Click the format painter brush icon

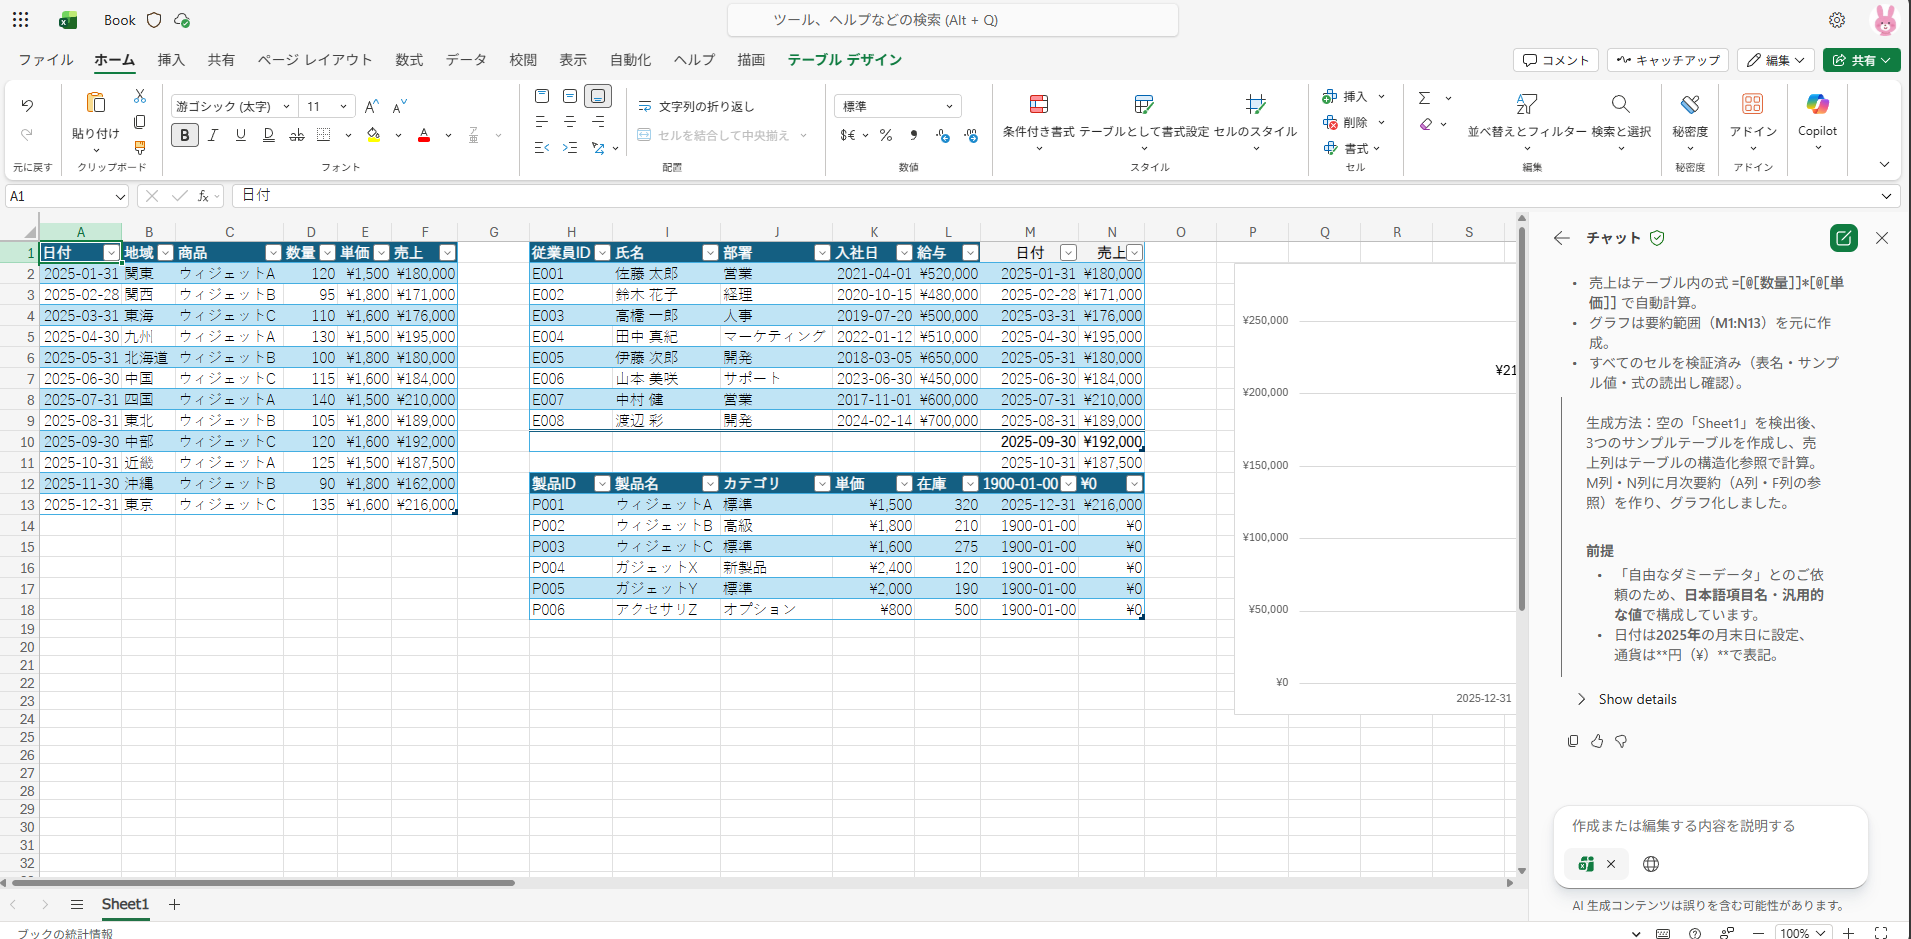(140, 147)
